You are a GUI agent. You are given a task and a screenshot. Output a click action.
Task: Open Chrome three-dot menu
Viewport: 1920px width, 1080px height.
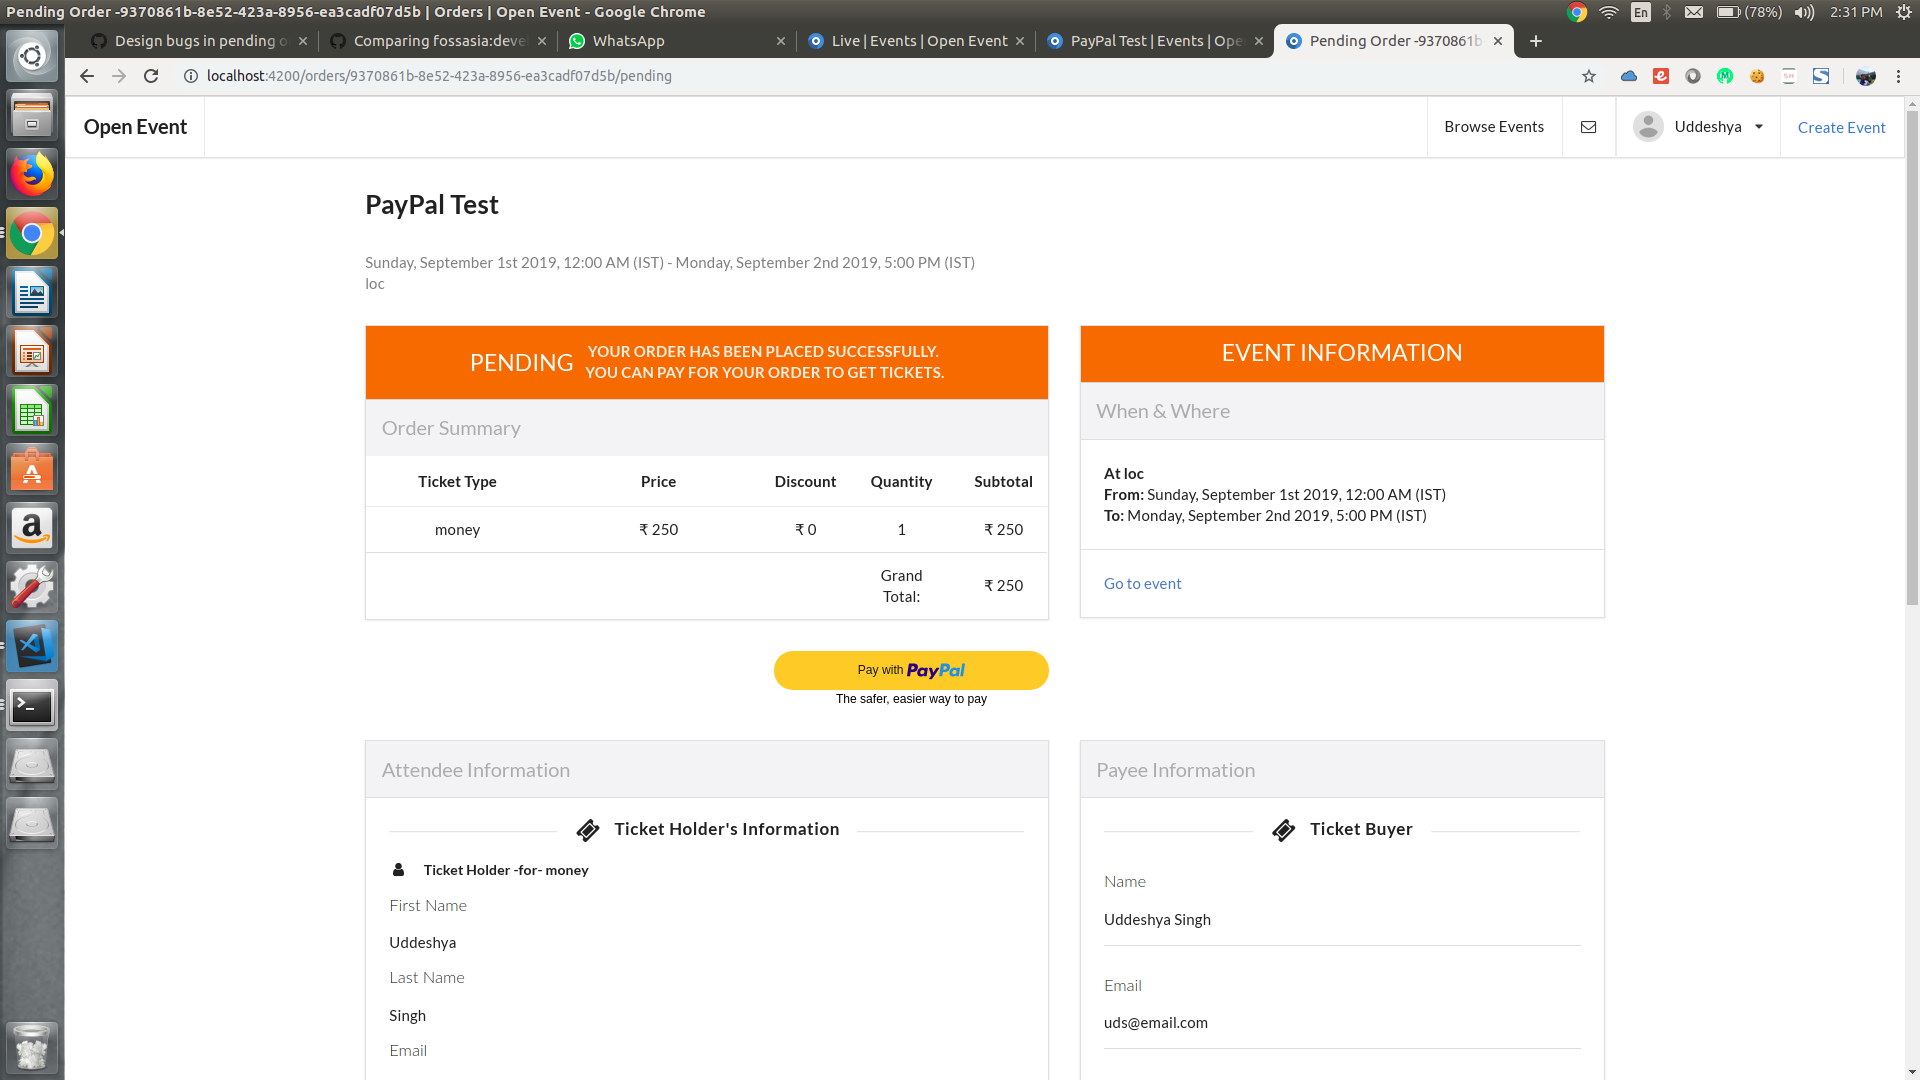(1898, 76)
